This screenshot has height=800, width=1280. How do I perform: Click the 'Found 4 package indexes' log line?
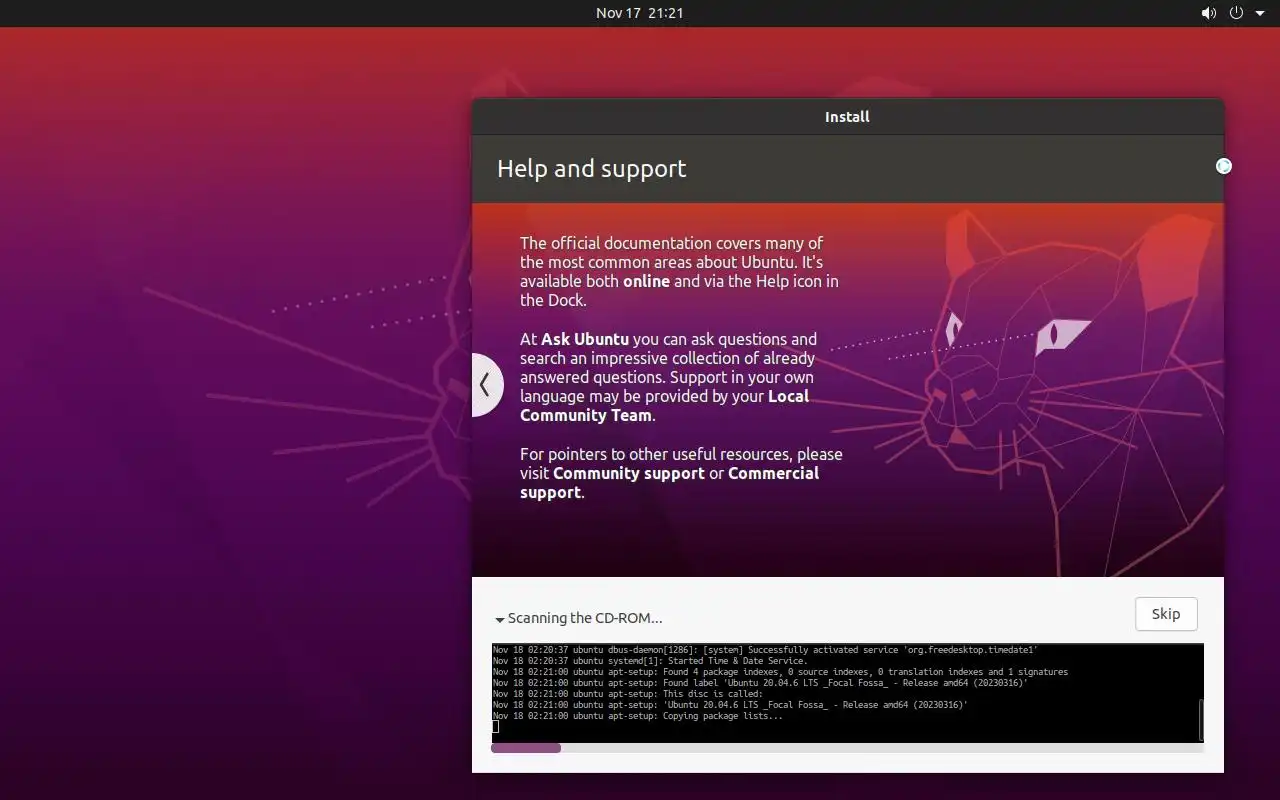tap(780, 672)
